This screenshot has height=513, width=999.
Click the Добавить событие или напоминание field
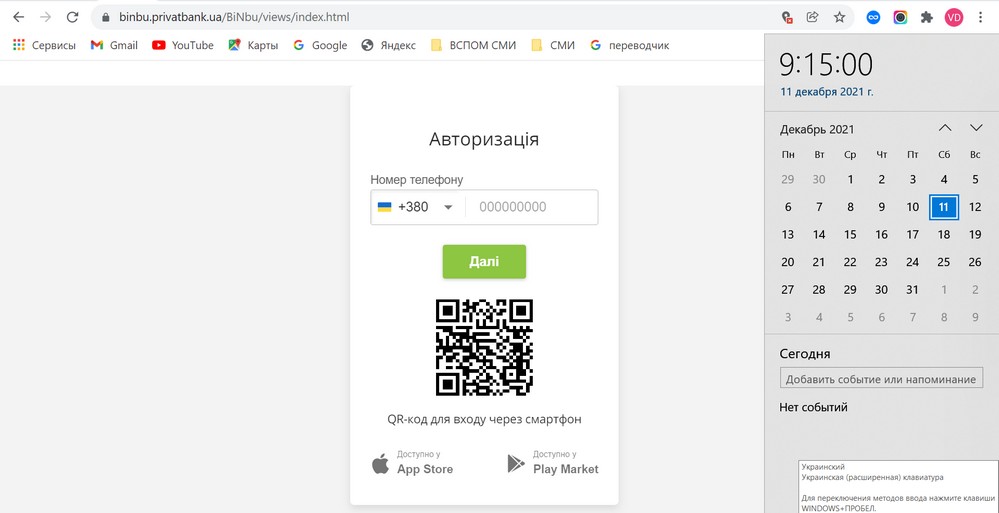coord(881,378)
